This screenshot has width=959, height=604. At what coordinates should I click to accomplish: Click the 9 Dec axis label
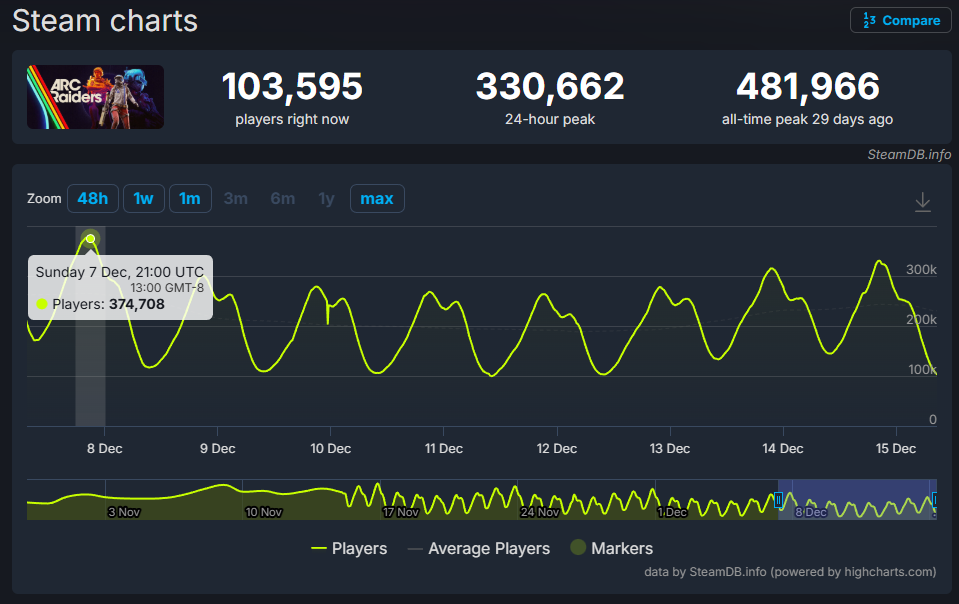pos(217,449)
